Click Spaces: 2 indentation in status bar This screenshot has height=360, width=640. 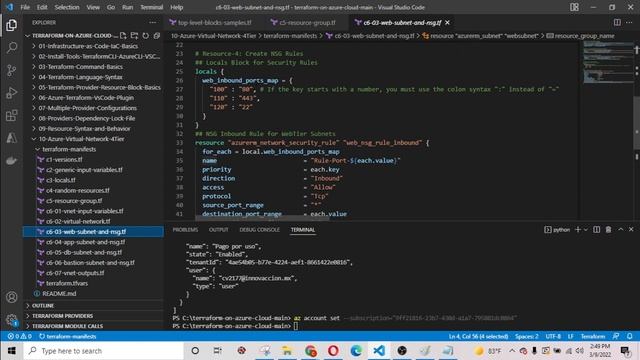(x=527, y=336)
